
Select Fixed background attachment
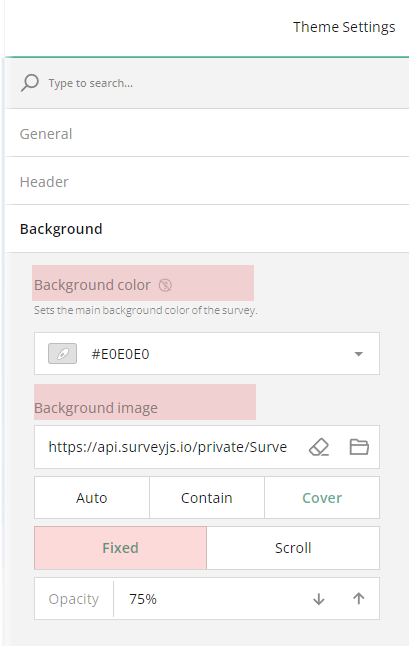point(120,548)
